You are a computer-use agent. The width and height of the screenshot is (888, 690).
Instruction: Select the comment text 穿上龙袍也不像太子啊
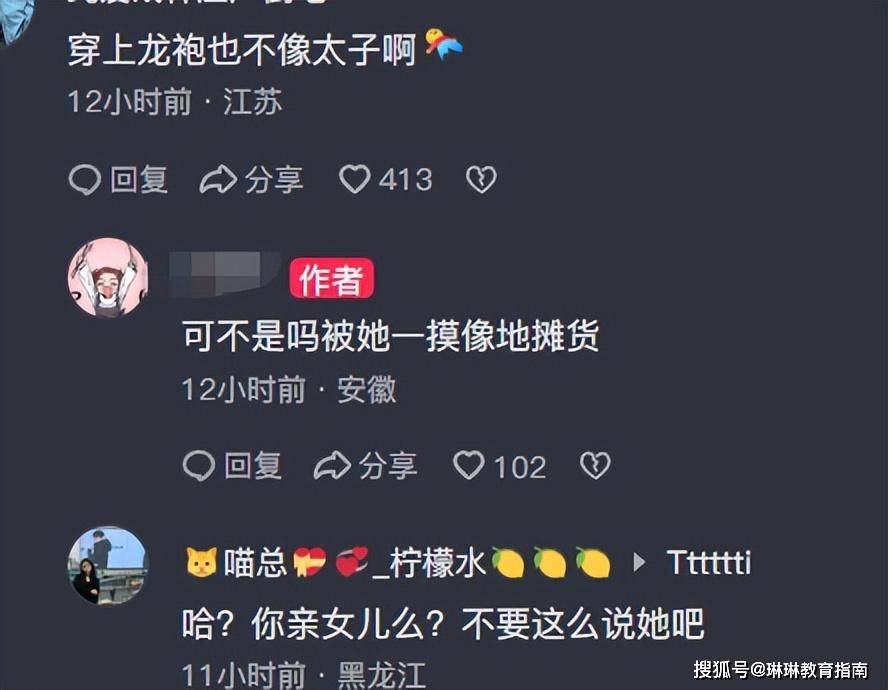tap(242, 50)
